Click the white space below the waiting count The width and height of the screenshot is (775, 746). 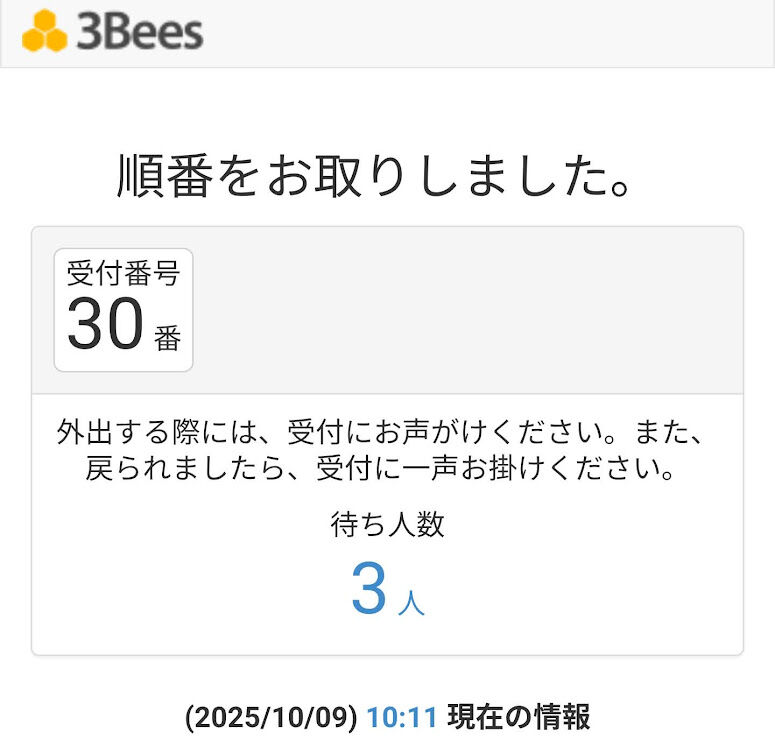point(387,638)
